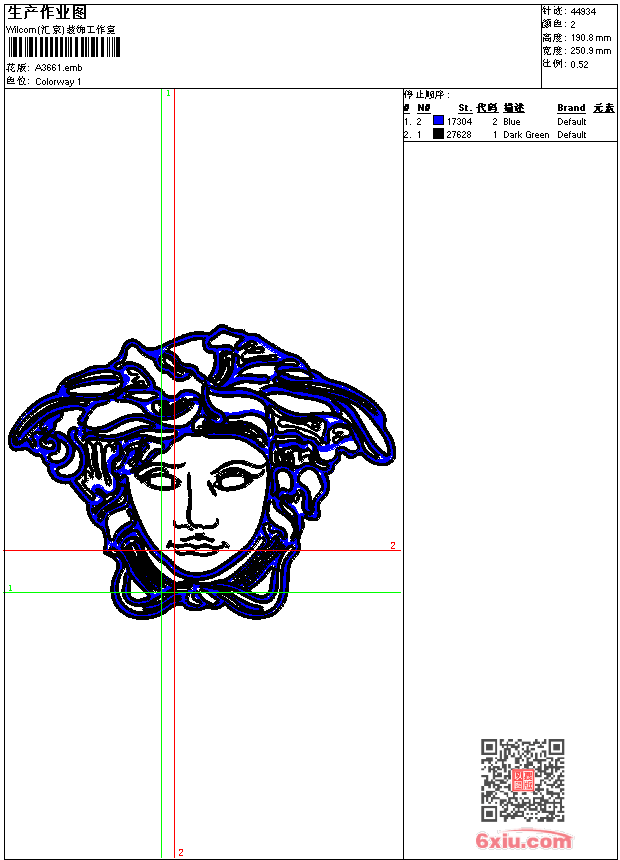Screen dimensions: 620x860
Task: Click the 停止顺序 heading
Action: pyautogui.click(x=426, y=94)
